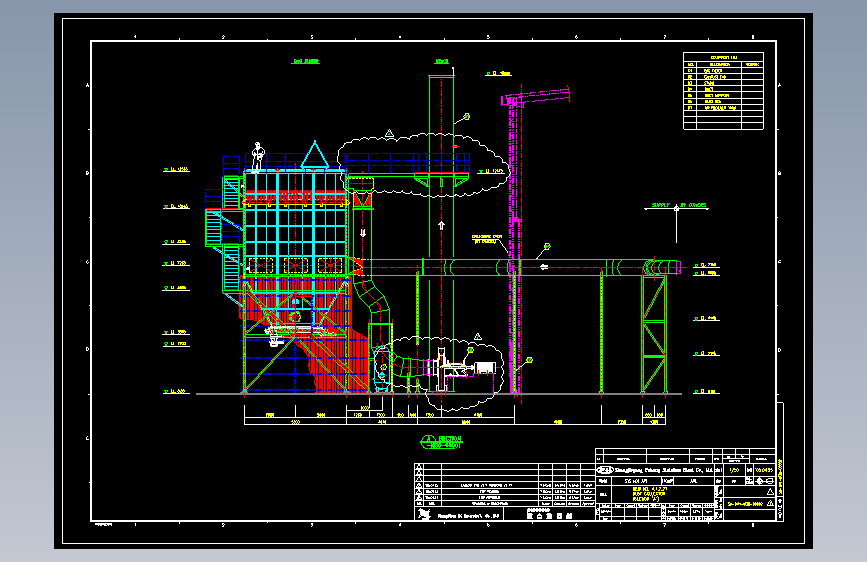The image size is (867, 562).
Task: Select the upper revision cloud outline
Action: [x=423, y=165]
